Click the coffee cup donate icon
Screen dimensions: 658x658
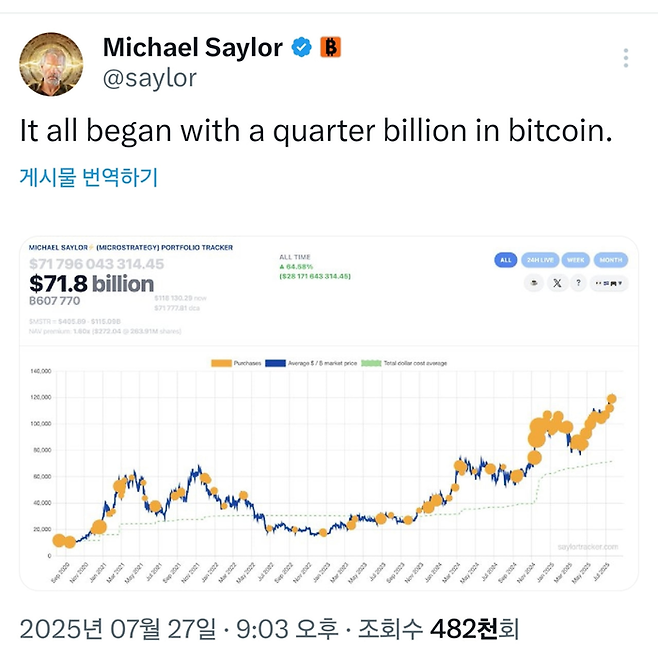click(534, 283)
